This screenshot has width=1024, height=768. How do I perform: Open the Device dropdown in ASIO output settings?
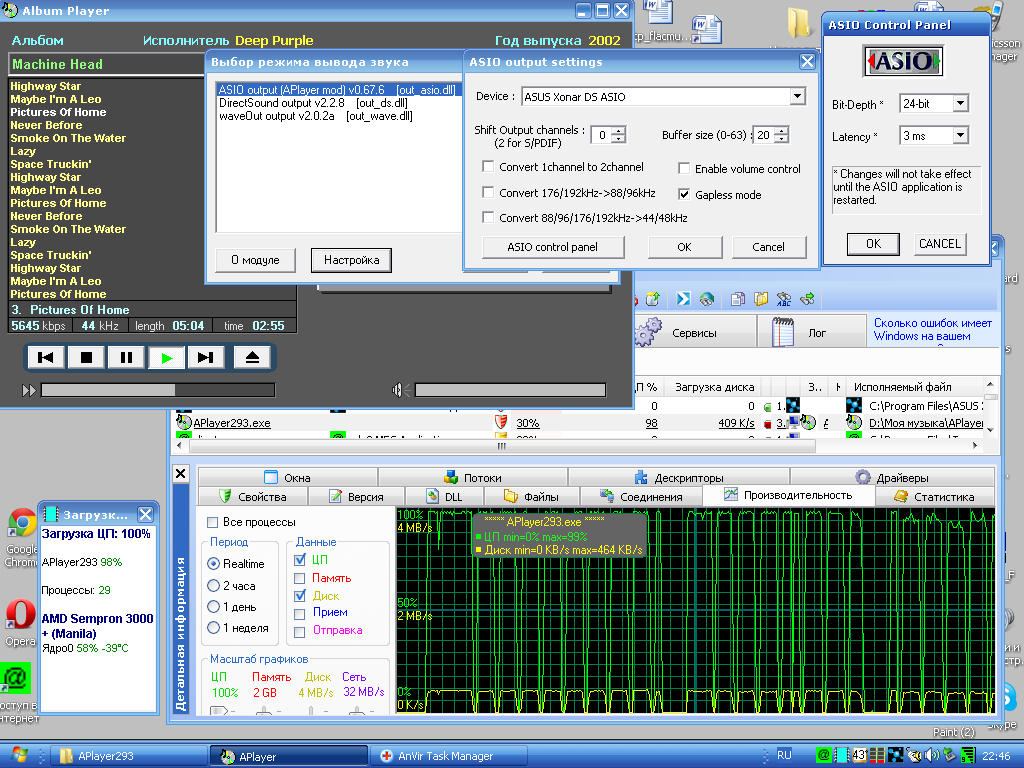797,97
